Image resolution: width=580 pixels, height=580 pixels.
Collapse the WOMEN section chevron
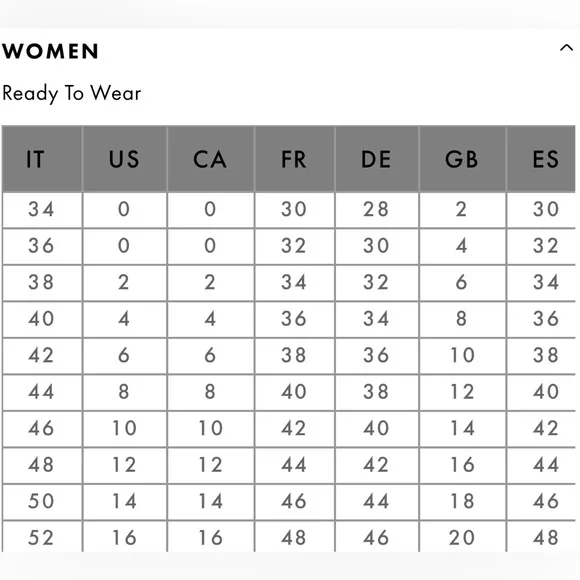(x=566, y=48)
